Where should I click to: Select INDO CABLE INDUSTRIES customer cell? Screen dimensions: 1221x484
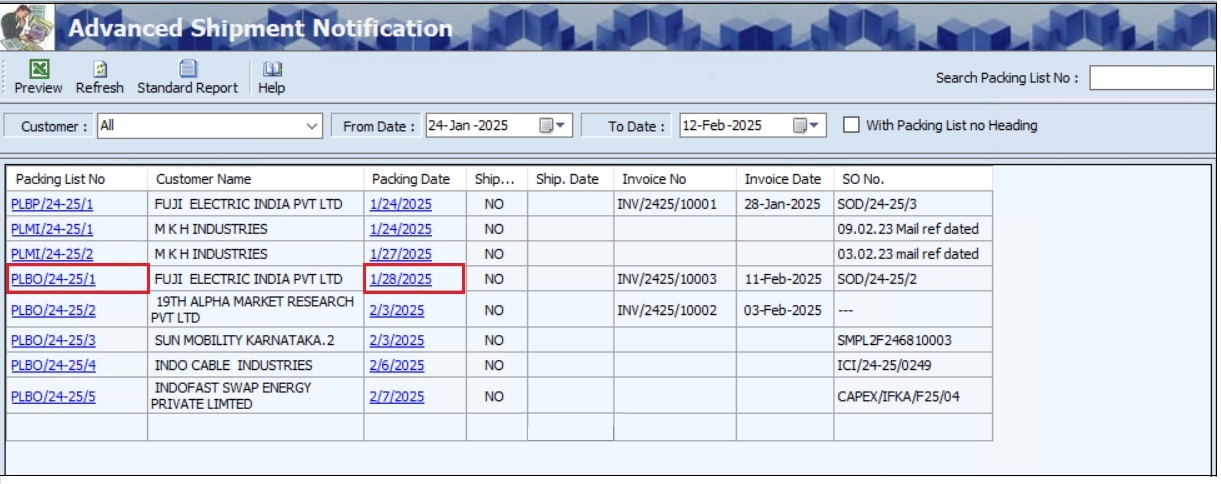(x=256, y=365)
